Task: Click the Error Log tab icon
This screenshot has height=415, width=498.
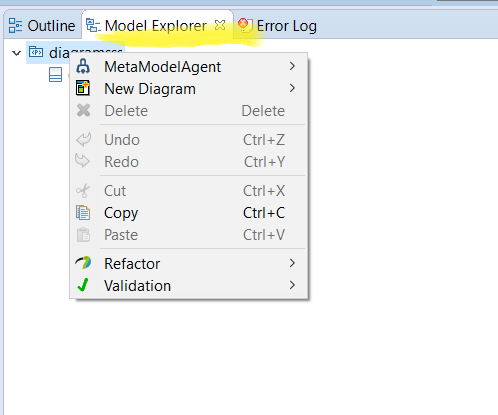Action: tap(245, 25)
